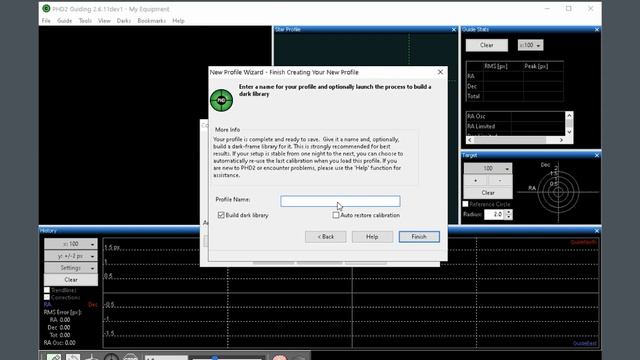
Task: Enable the Corrections checkbox
Action: click(47, 298)
